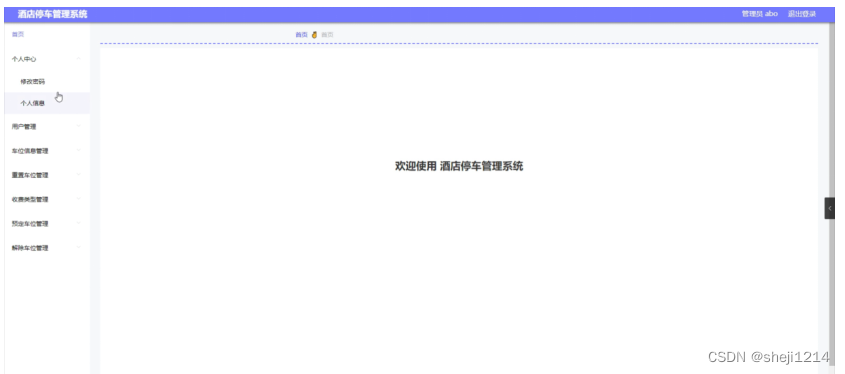845x374 pixels.
Task: Click the grey current 首页 breadcrumb
Action: coord(327,34)
